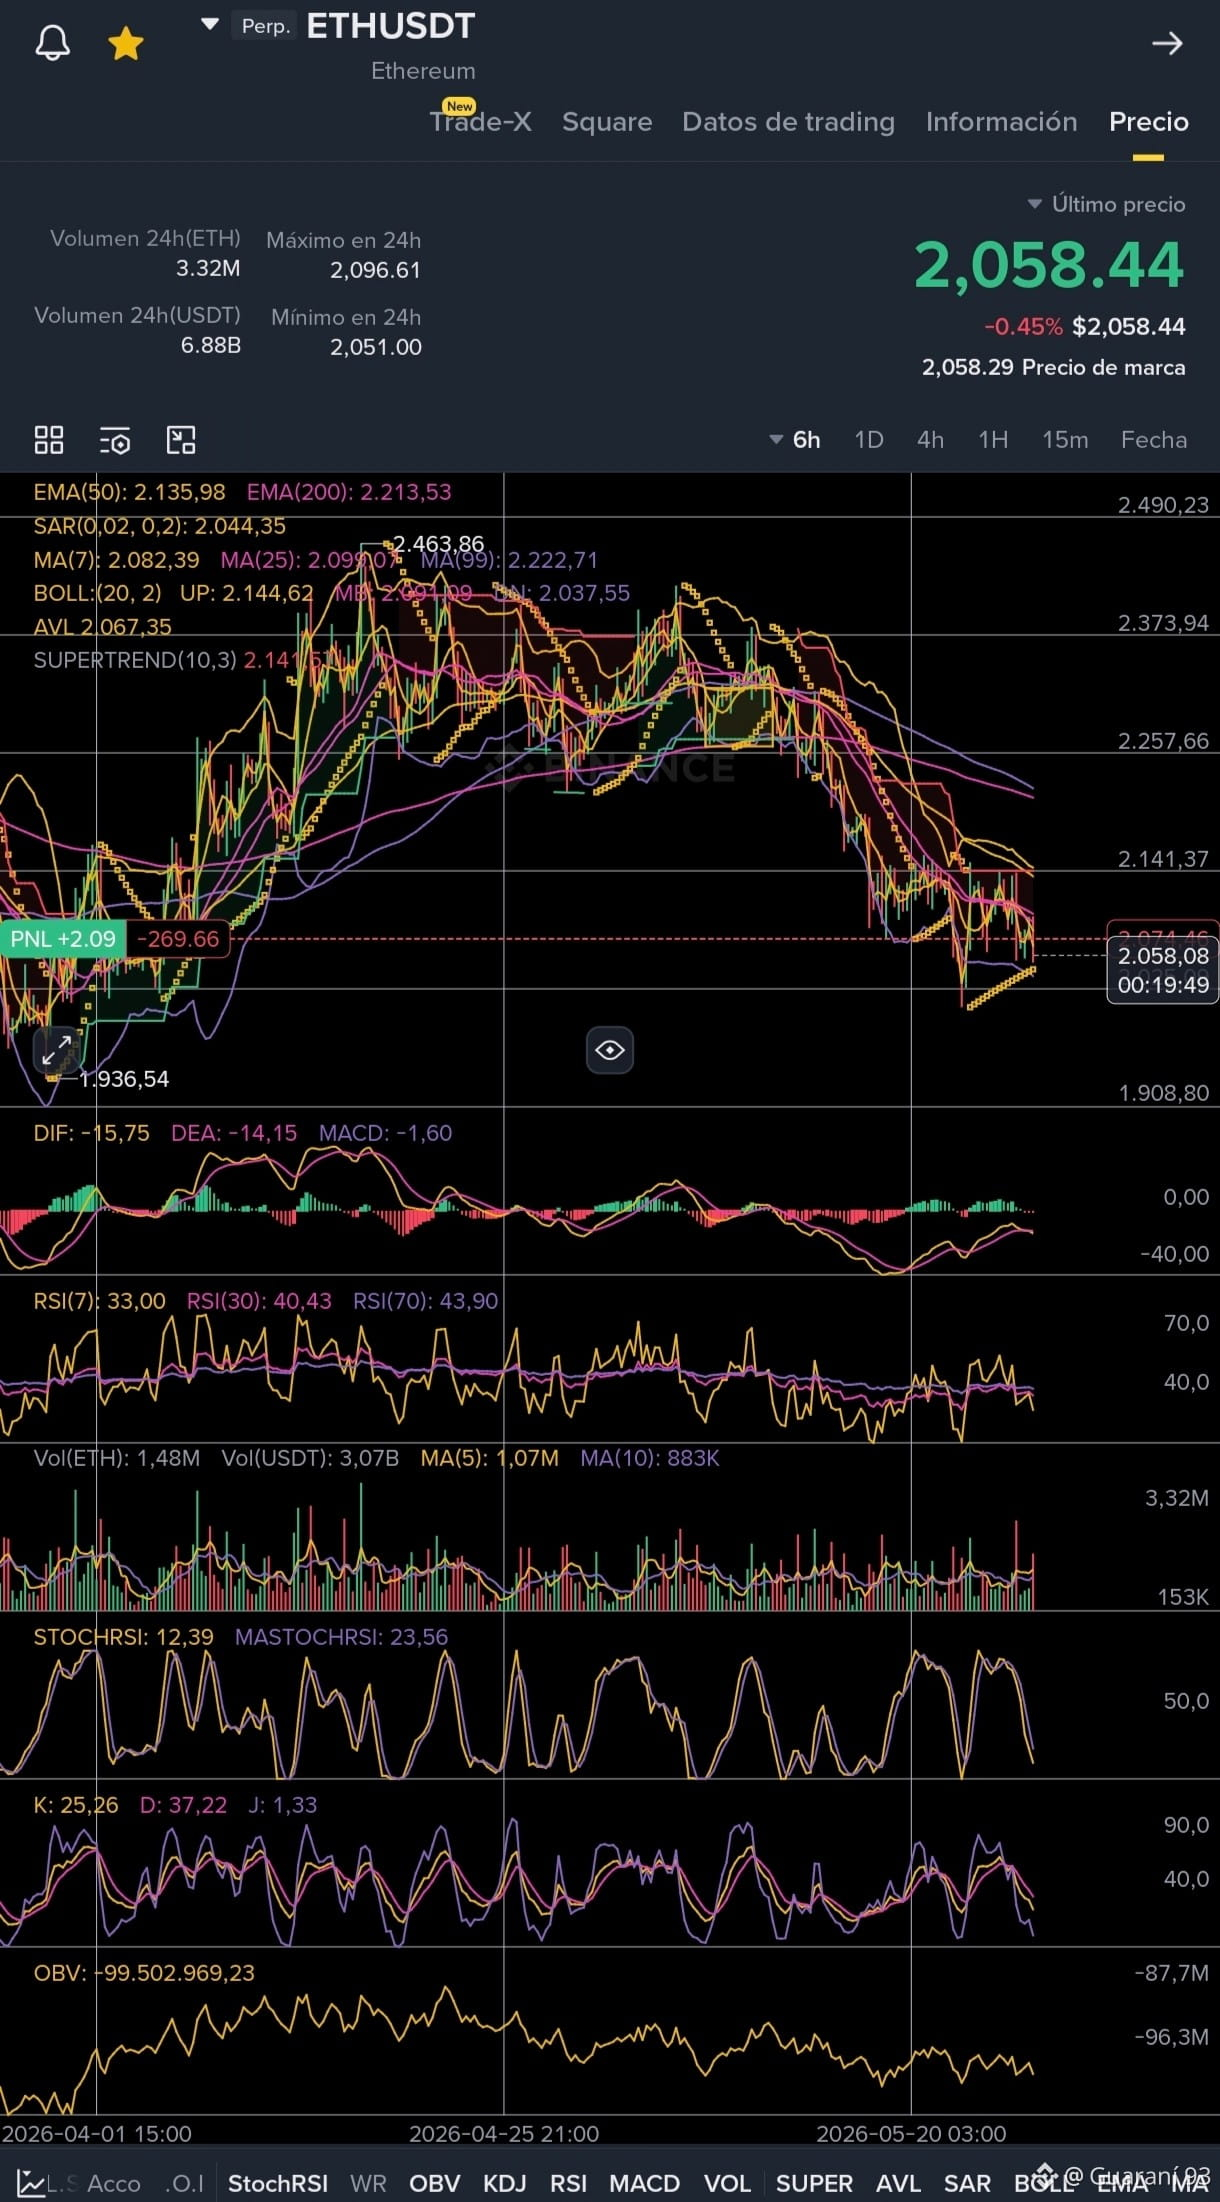The width and height of the screenshot is (1220, 2202).
Task: Select the 1D timeframe
Action: (x=869, y=440)
